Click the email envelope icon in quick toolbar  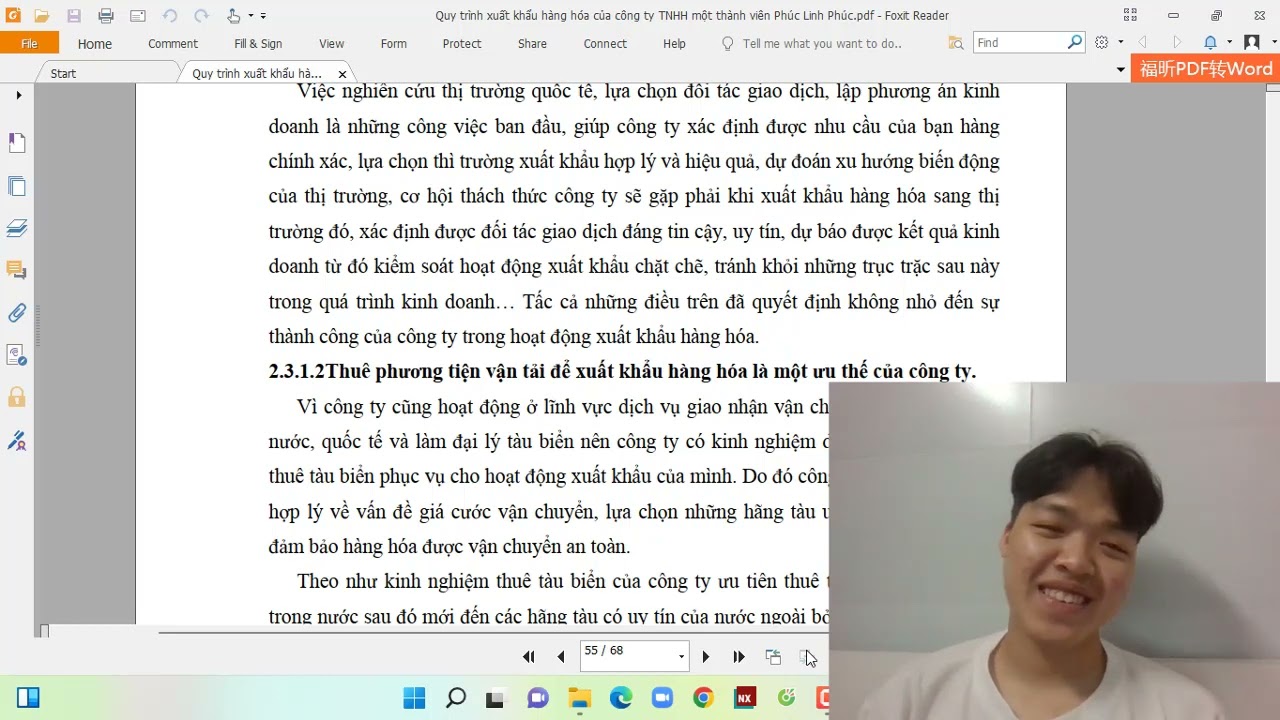point(138,16)
